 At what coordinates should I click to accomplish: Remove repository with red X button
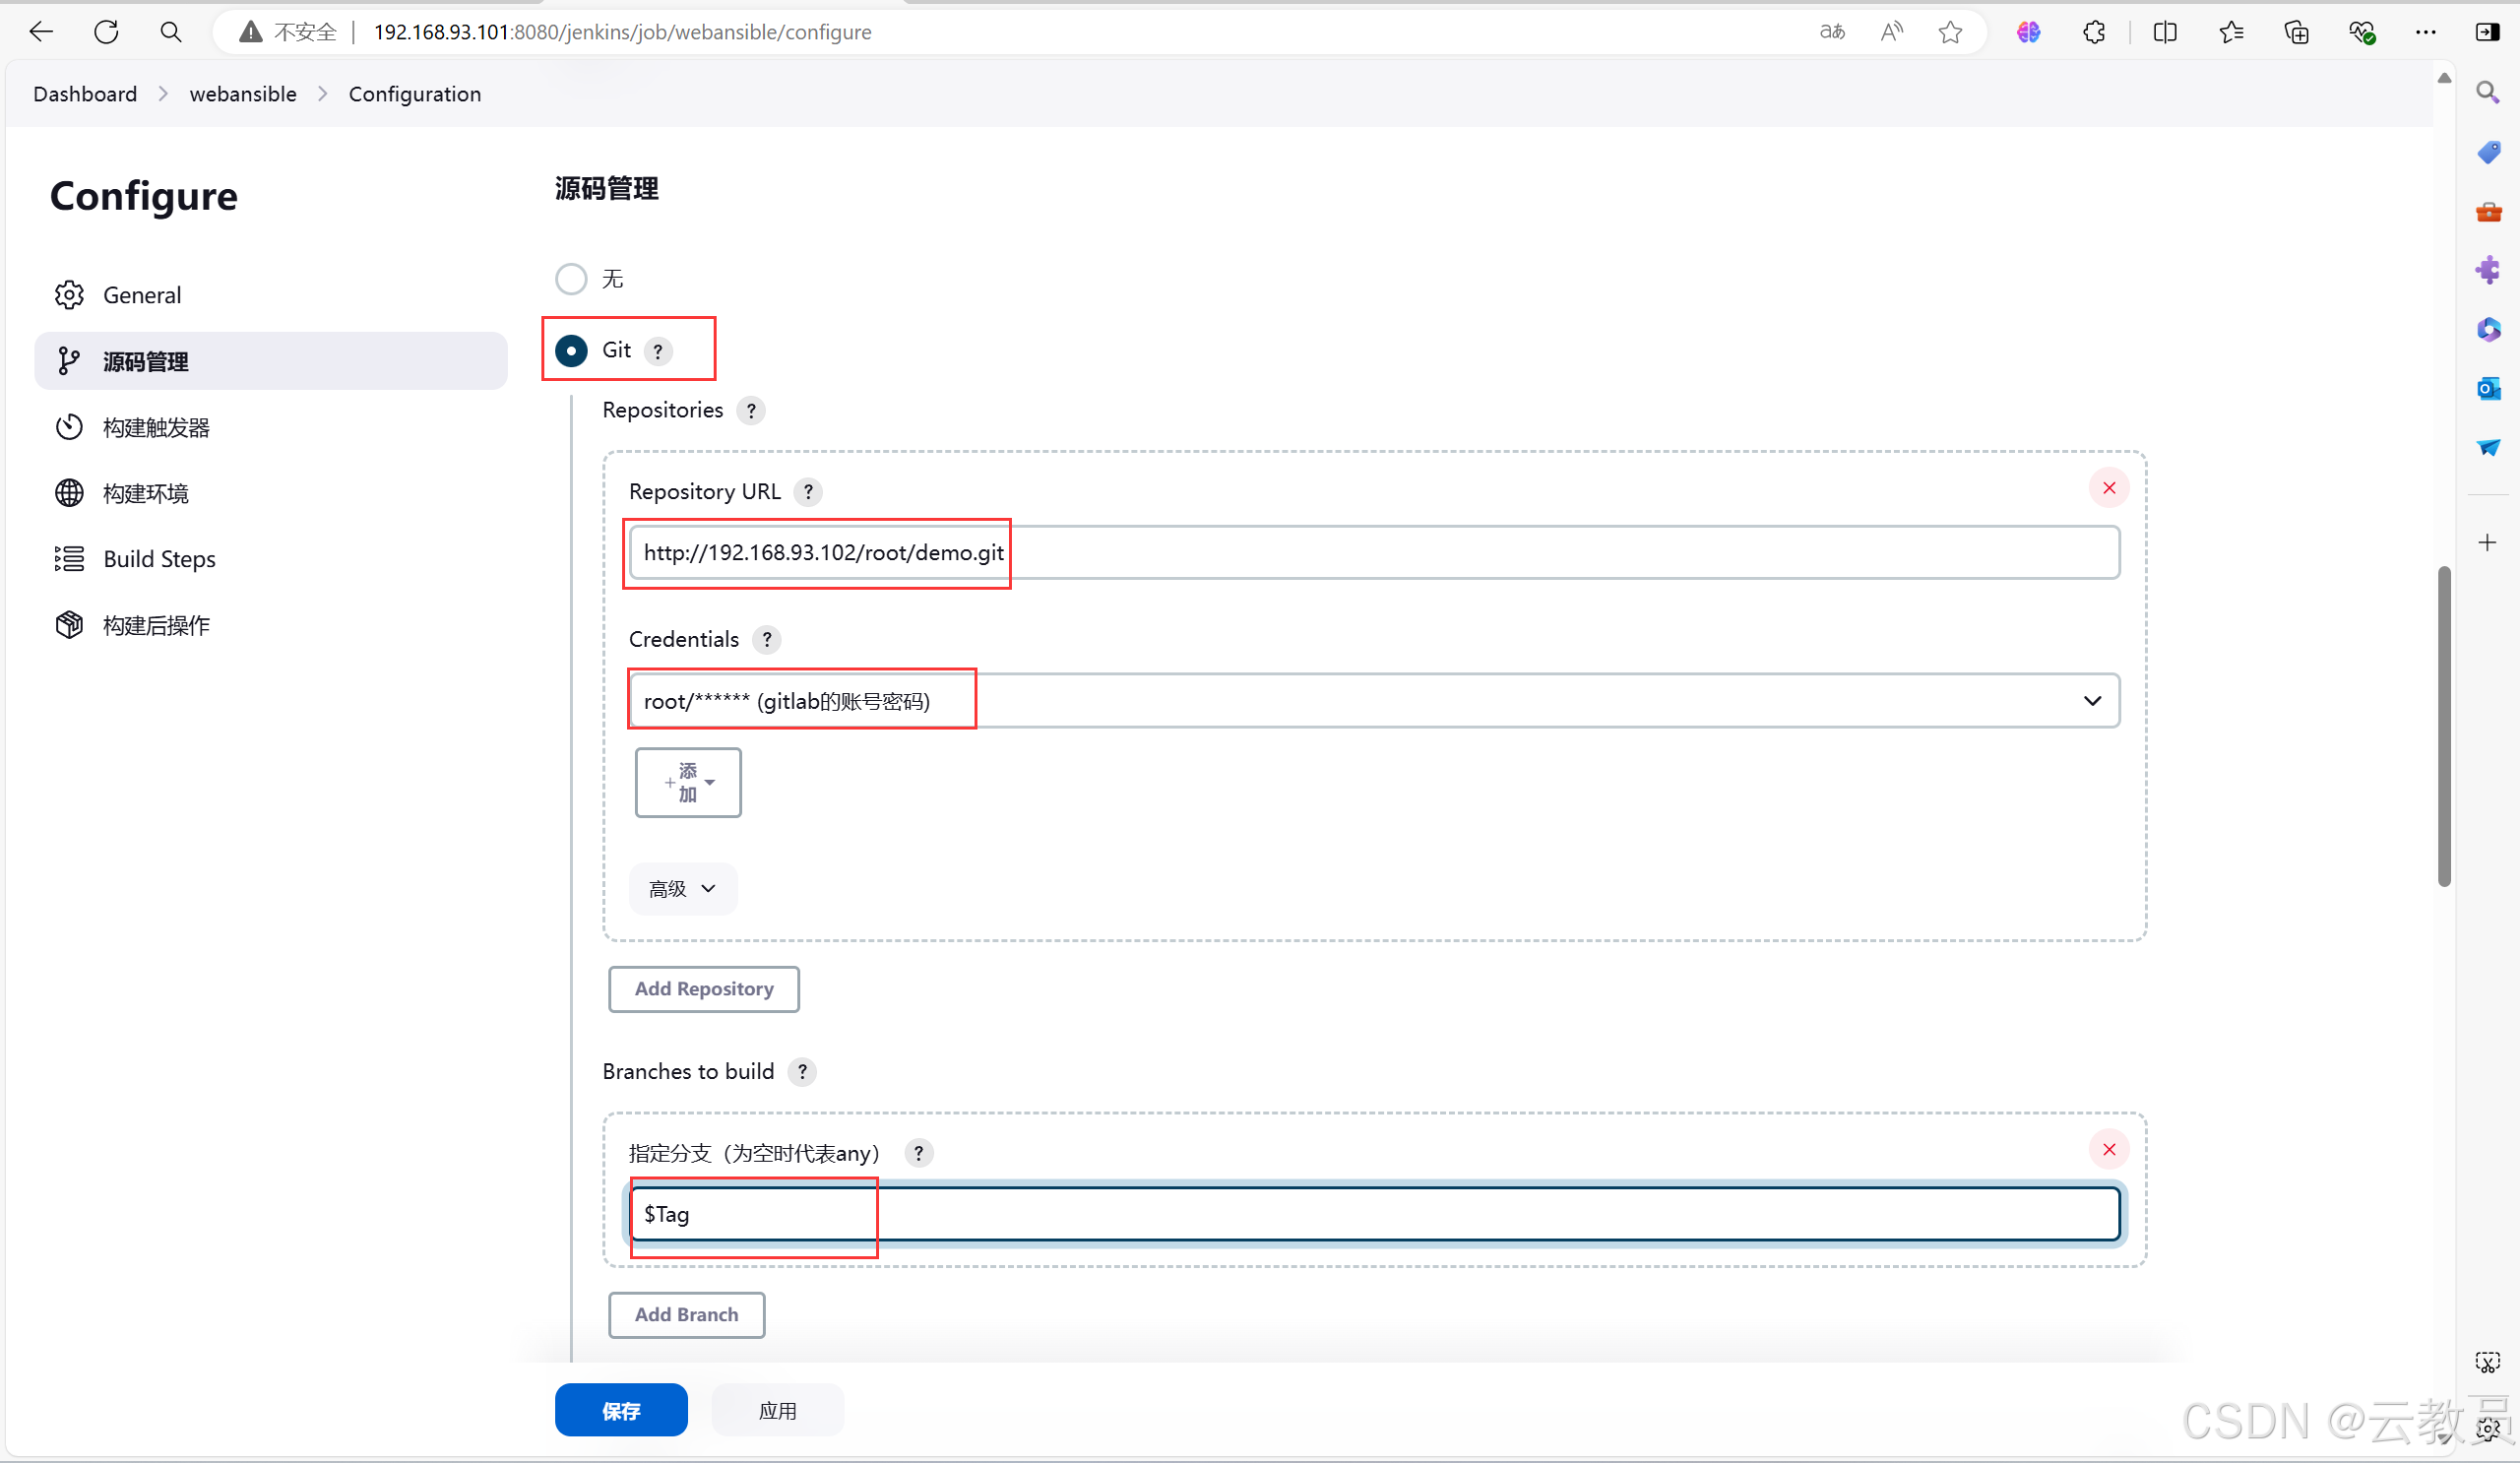point(2109,488)
